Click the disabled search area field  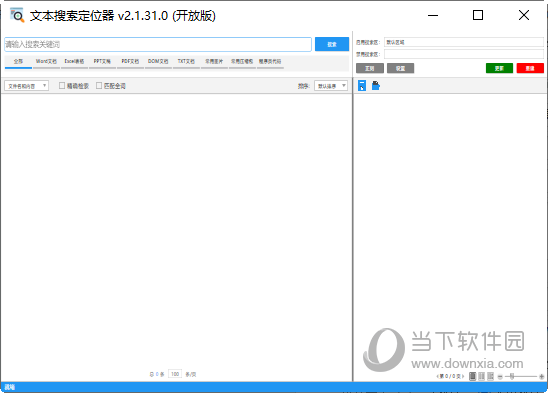(x=464, y=54)
